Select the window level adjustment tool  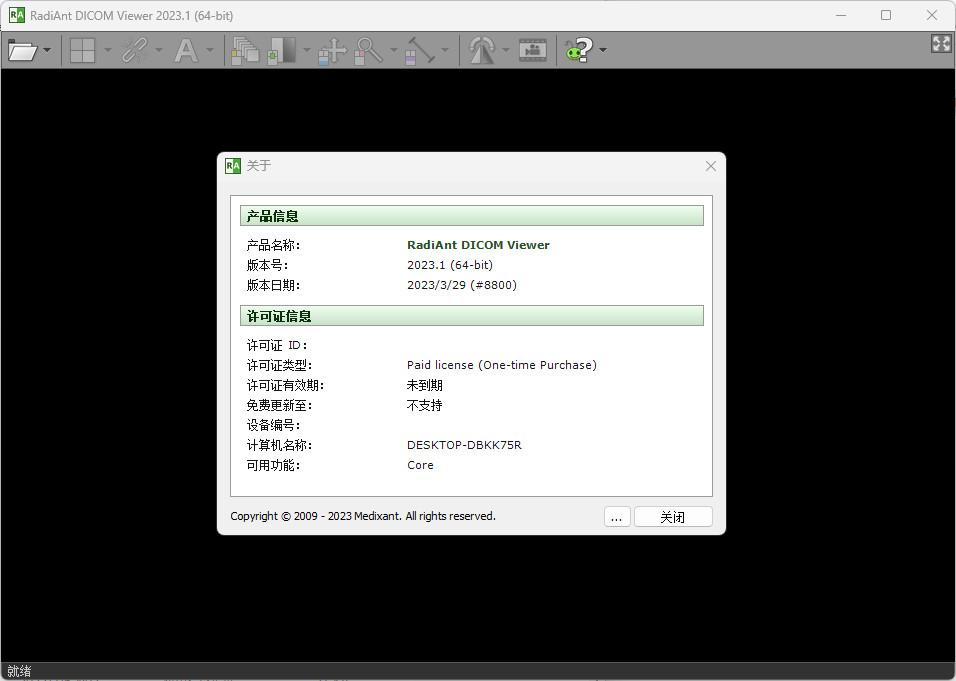[281, 50]
